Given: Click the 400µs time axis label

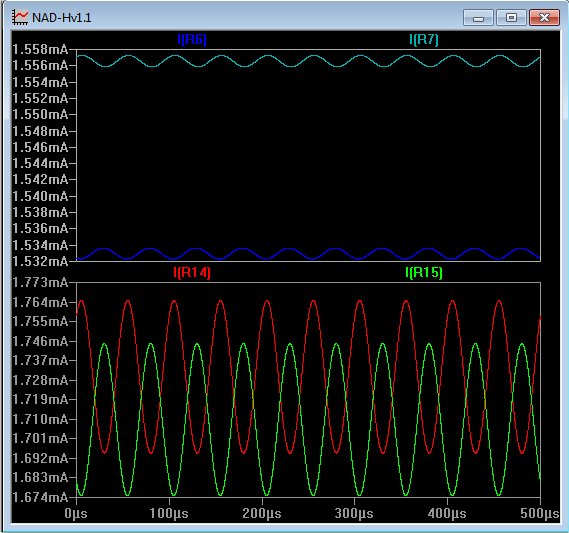Looking at the screenshot, I should pyautogui.click(x=447, y=514).
